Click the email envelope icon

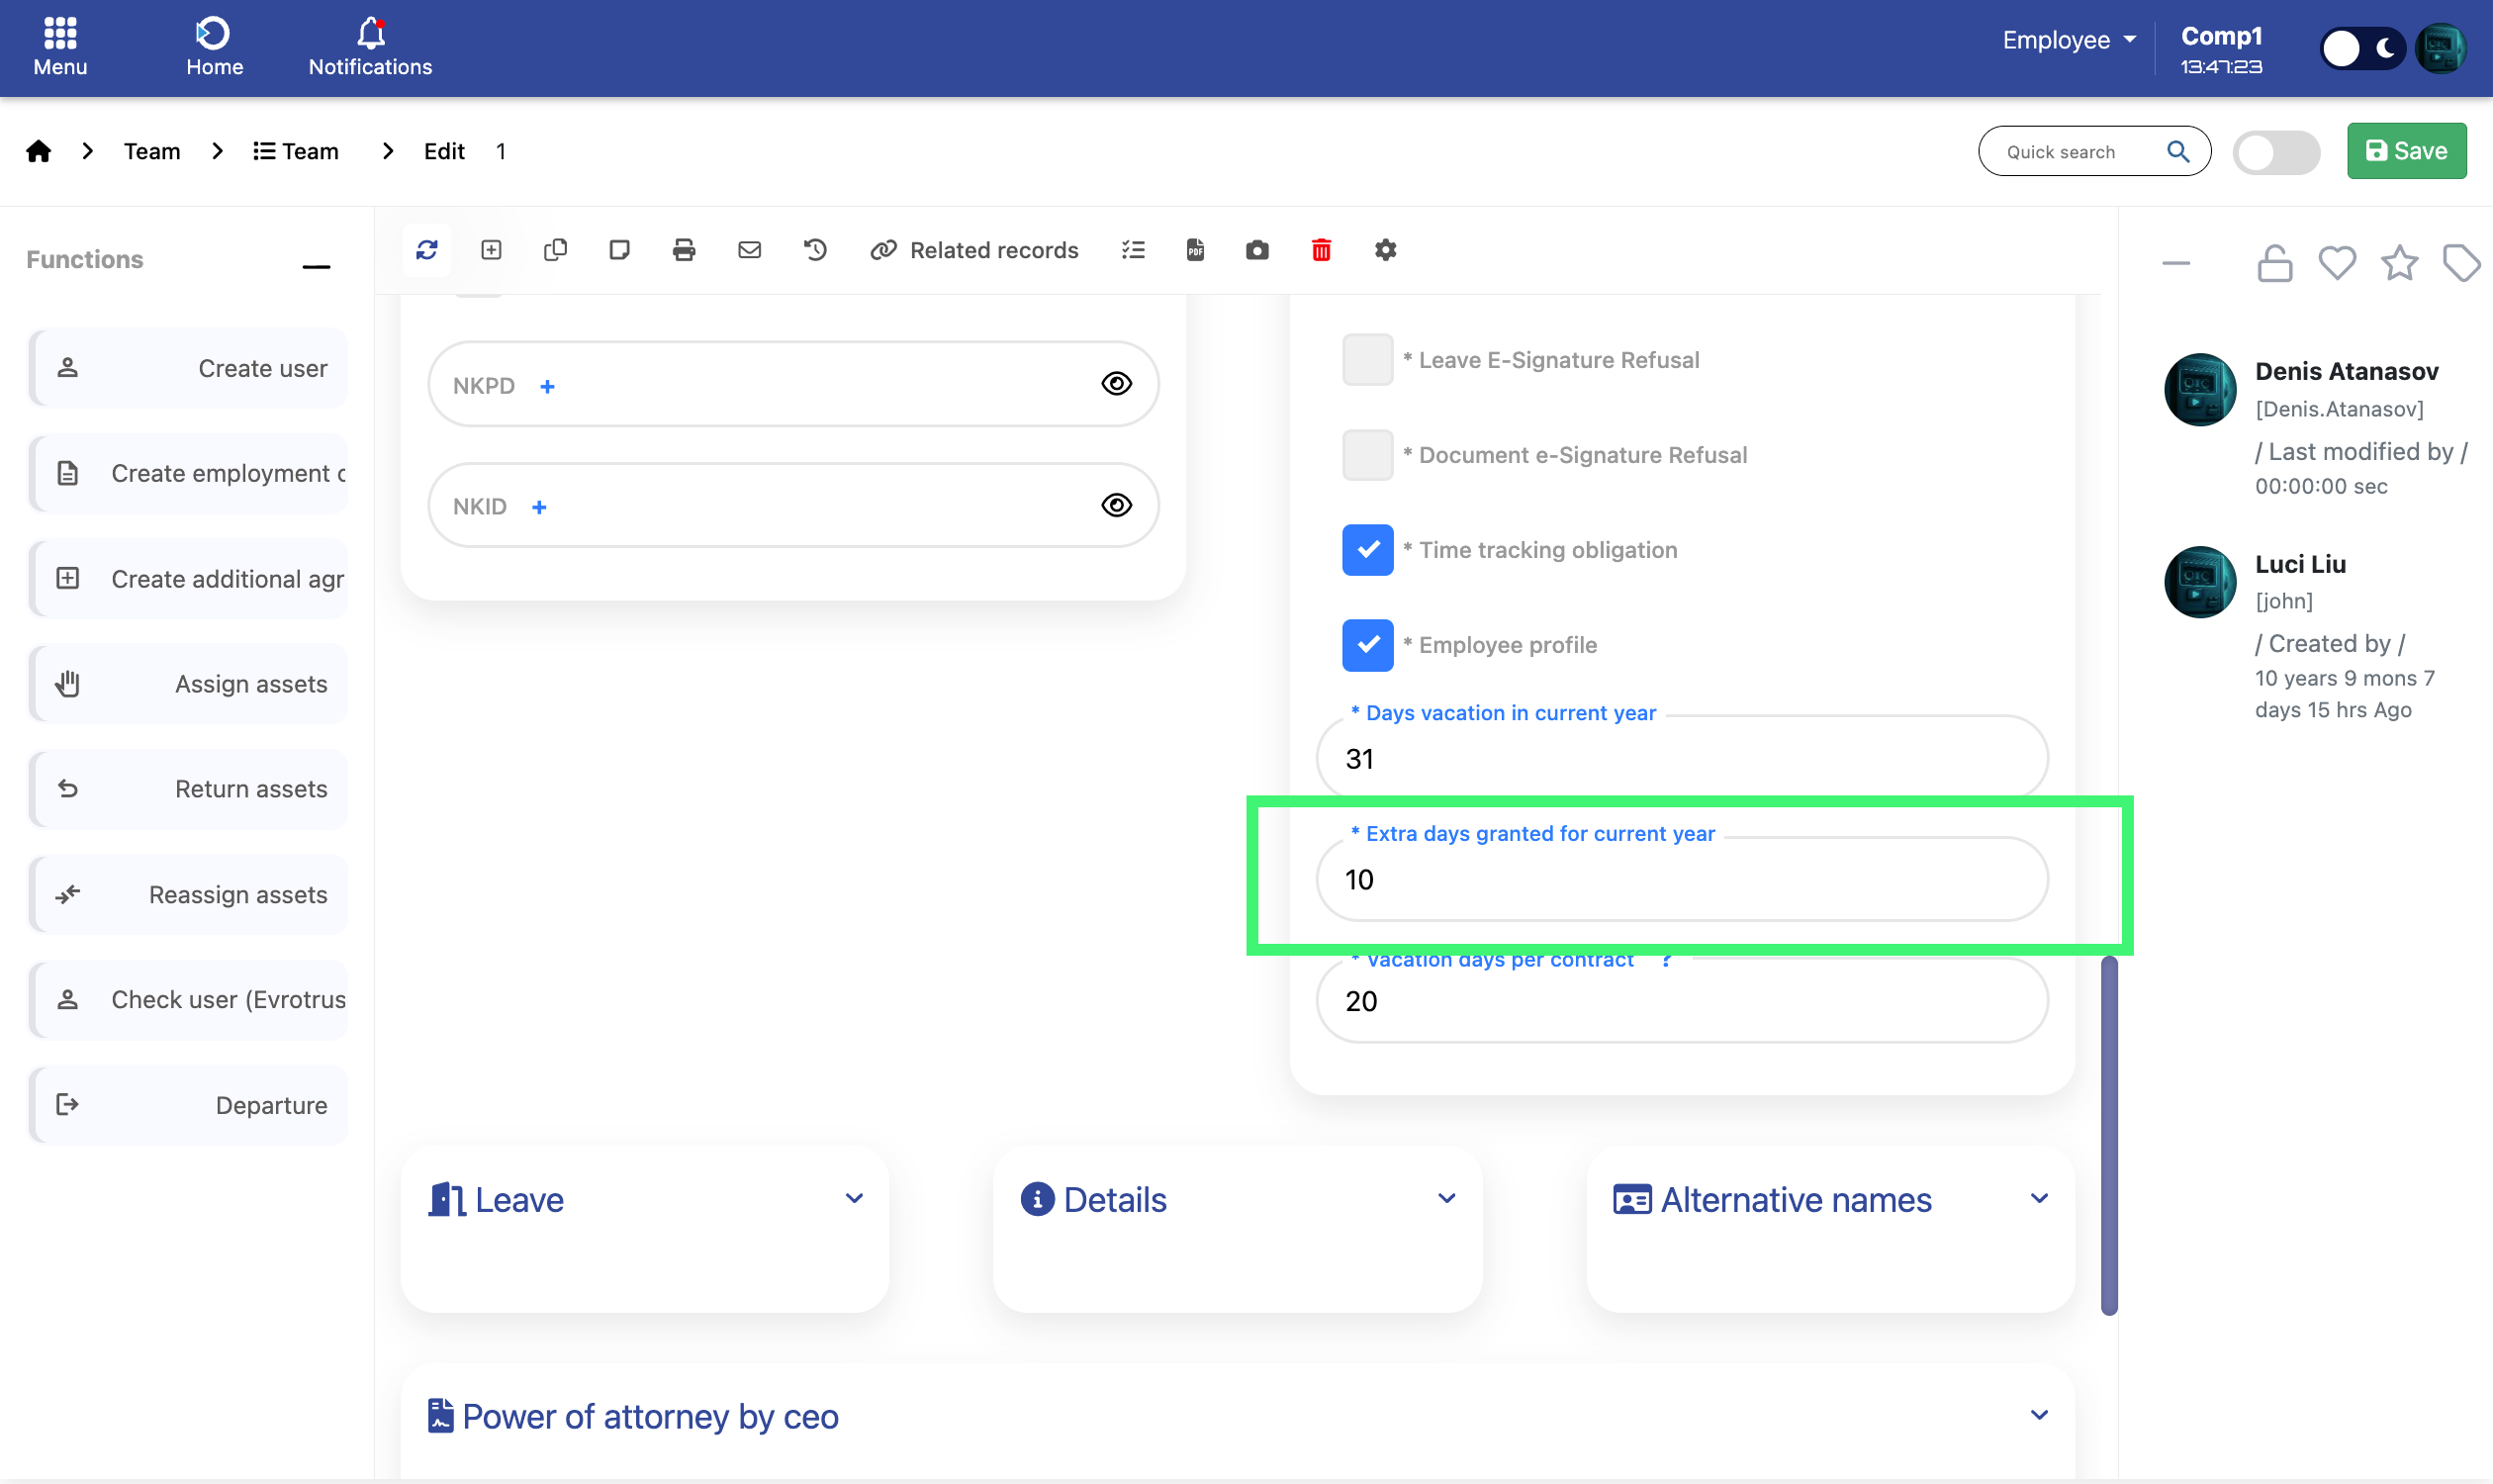749,250
